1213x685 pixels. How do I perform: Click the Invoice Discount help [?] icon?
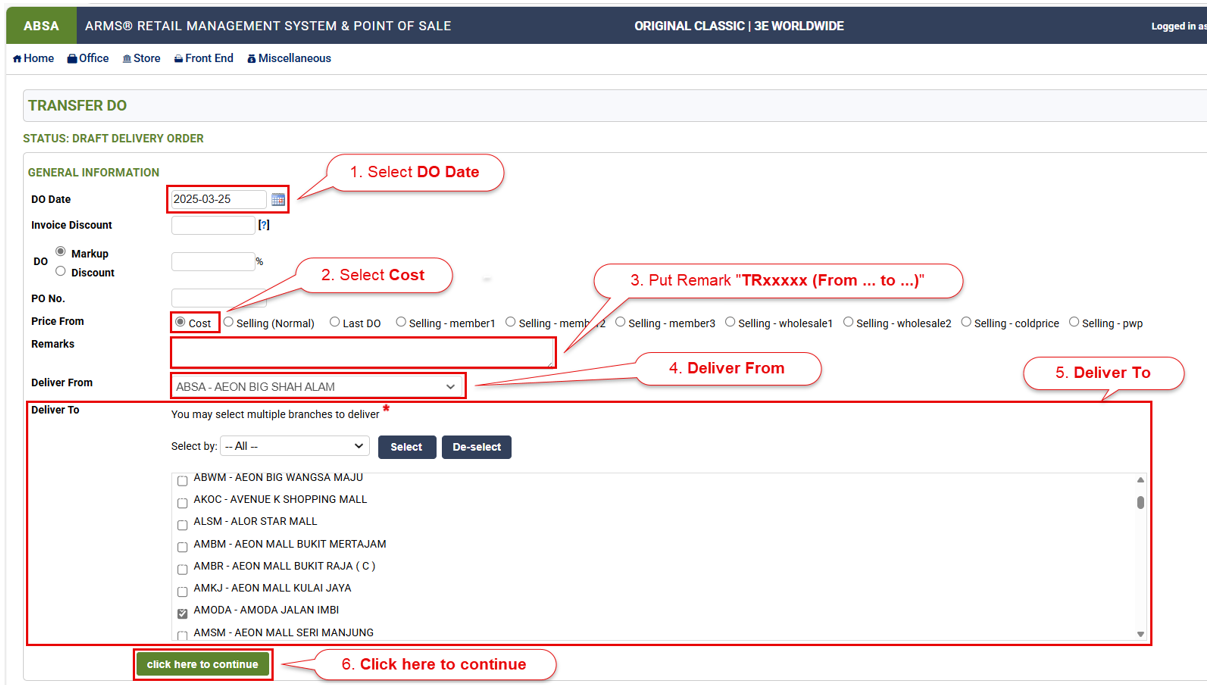click(x=264, y=225)
